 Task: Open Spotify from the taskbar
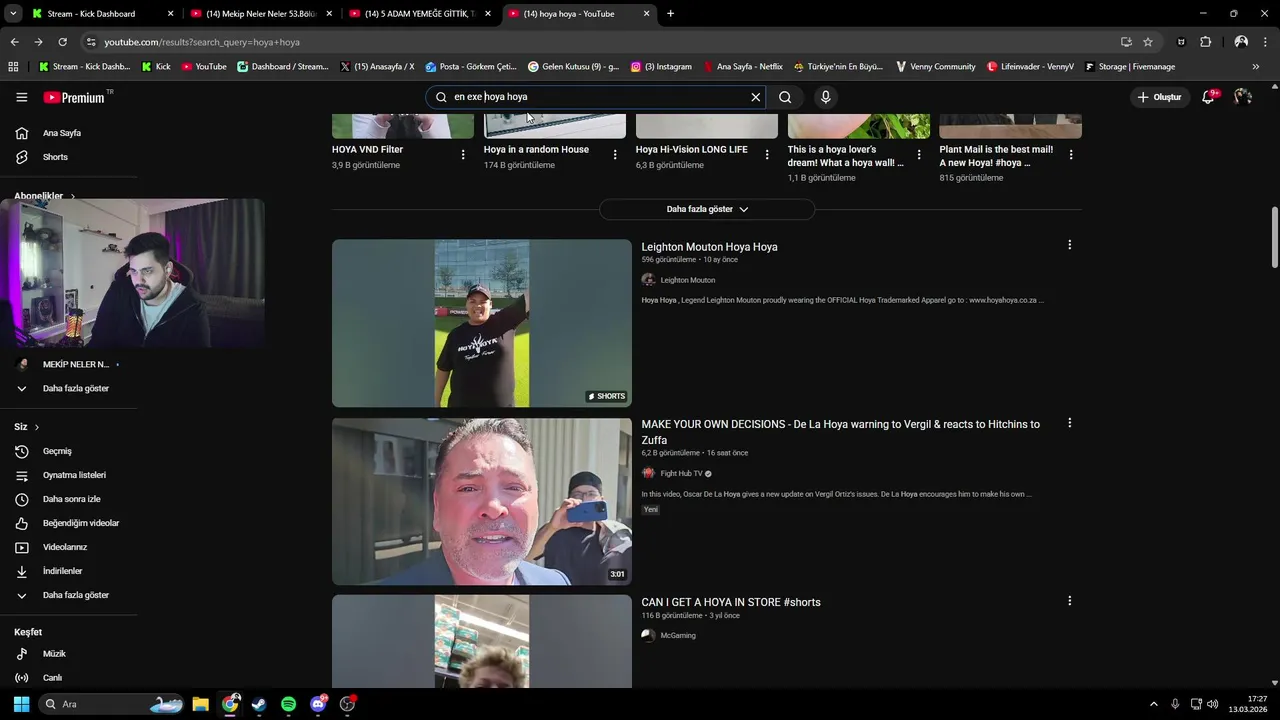tap(288, 704)
